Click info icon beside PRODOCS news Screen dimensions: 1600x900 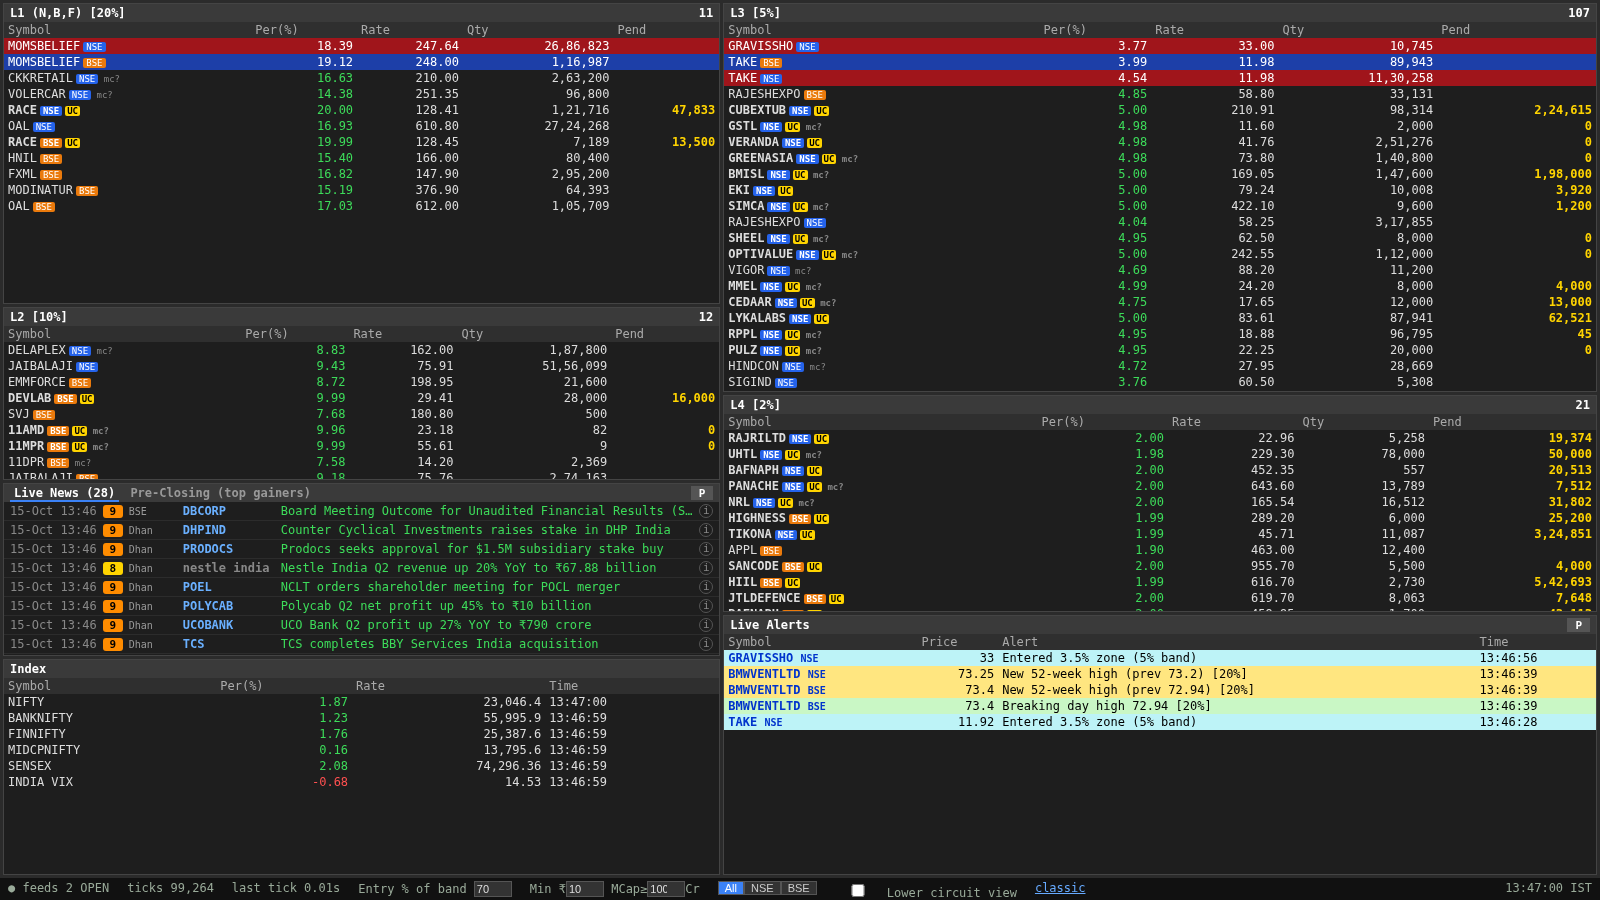click(x=706, y=549)
